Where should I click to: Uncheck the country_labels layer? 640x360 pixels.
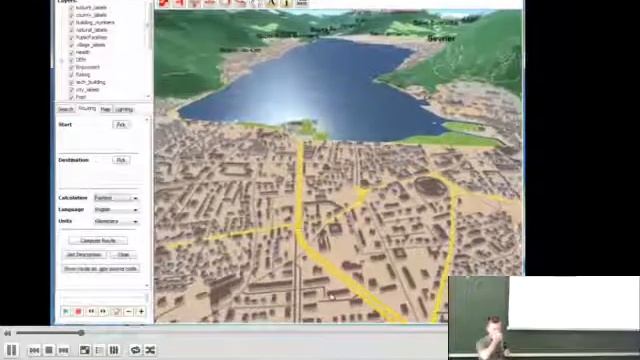tap(71, 15)
